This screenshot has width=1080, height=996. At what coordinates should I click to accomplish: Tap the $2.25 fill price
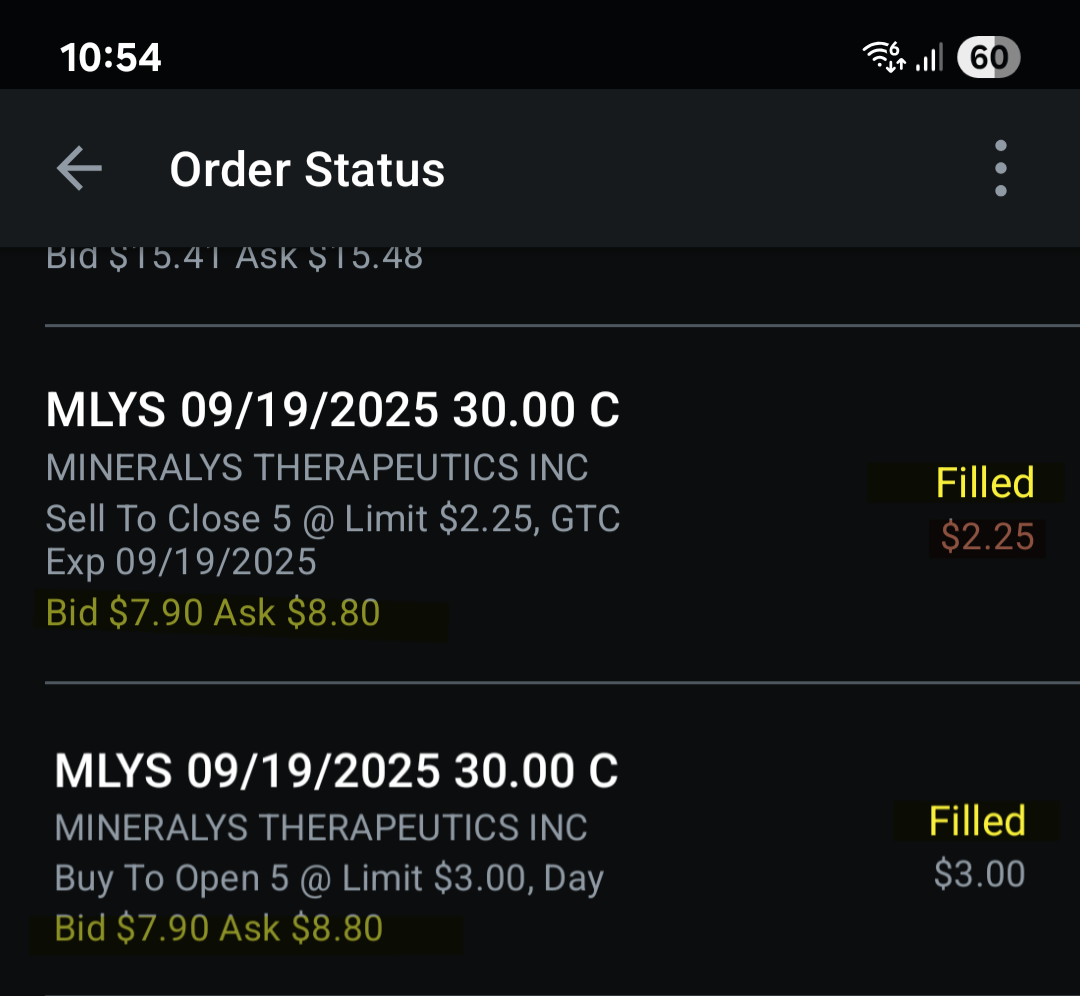988,537
